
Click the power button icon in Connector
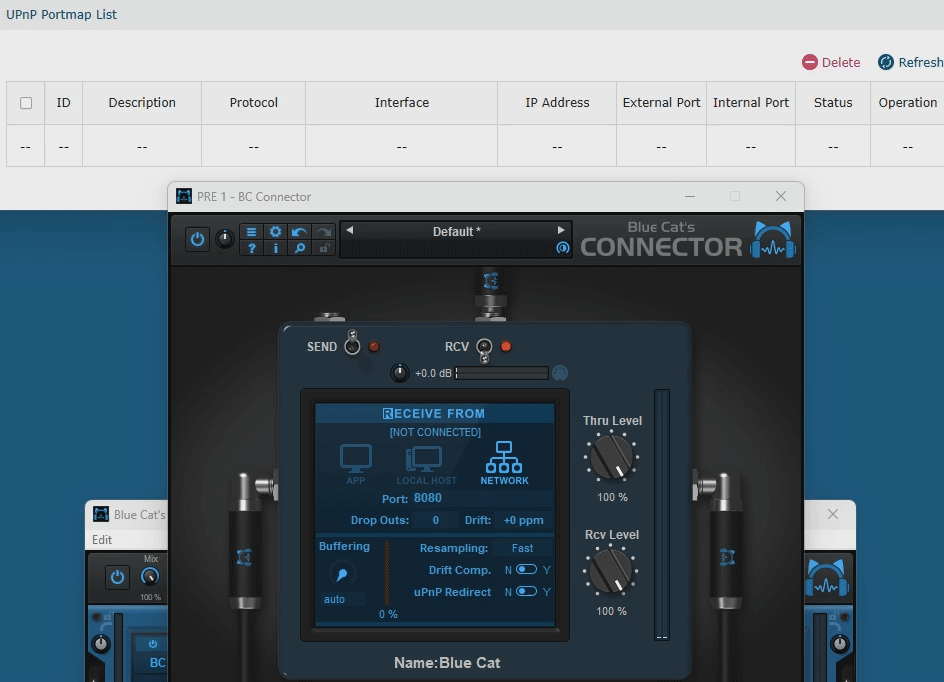(x=197, y=238)
